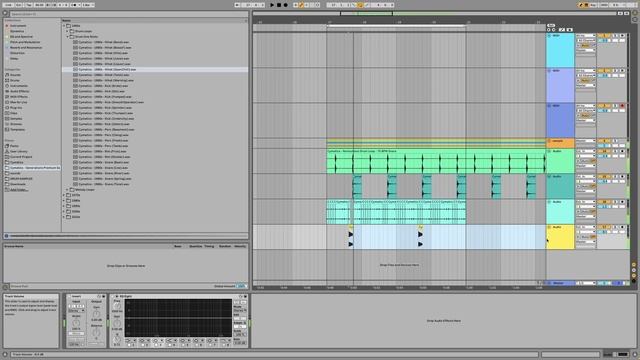Expand the Drum Loops folder

pyautogui.click(x=67, y=31)
